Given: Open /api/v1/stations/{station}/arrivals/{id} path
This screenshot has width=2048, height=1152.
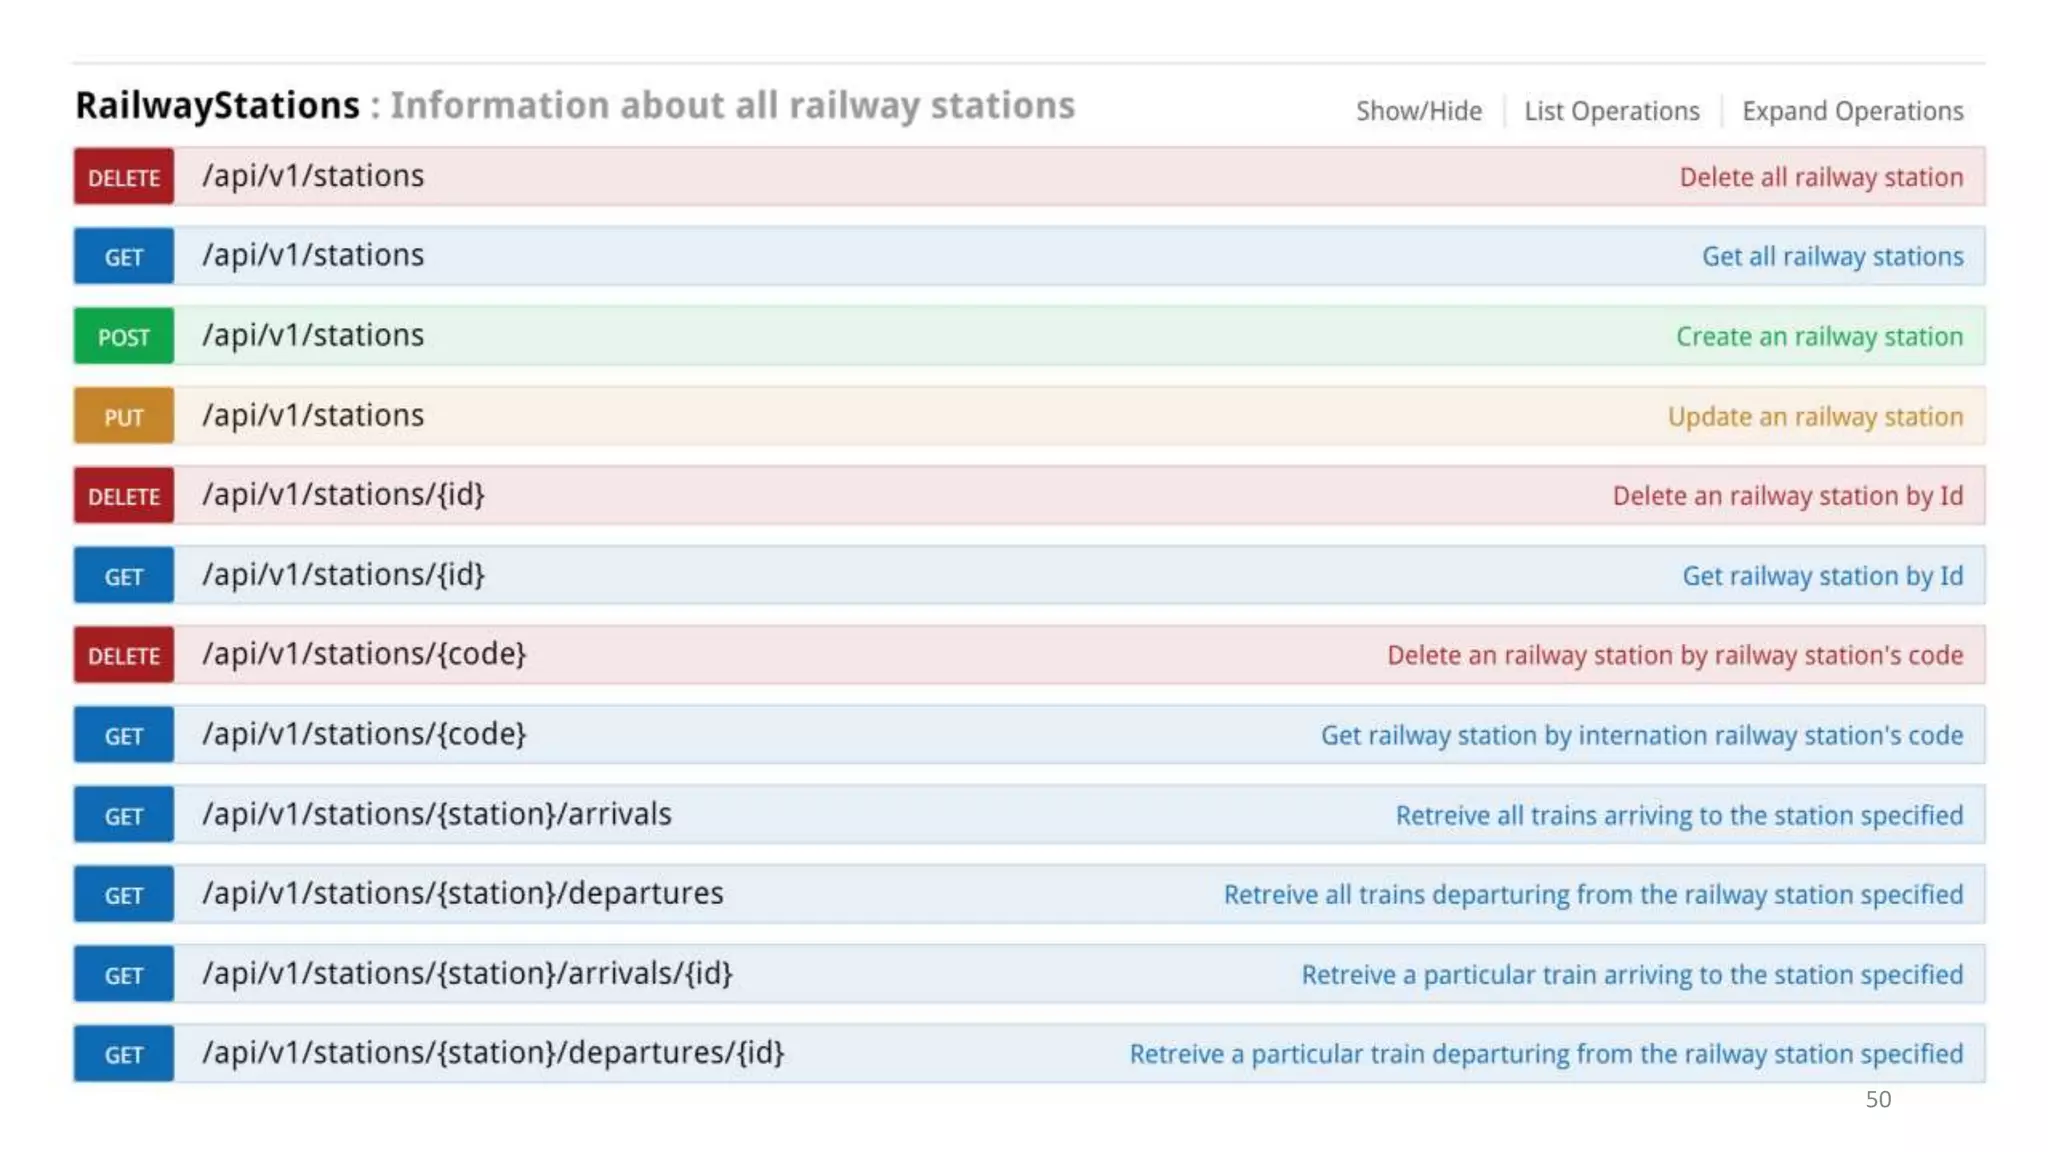Looking at the screenshot, I should click(x=467, y=973).
